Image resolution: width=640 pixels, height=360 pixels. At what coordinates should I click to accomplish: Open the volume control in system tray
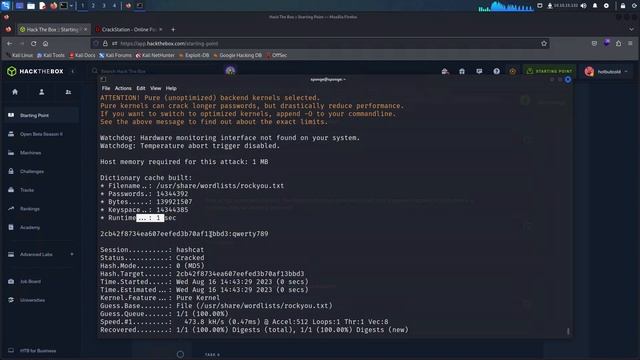point(584,6)
